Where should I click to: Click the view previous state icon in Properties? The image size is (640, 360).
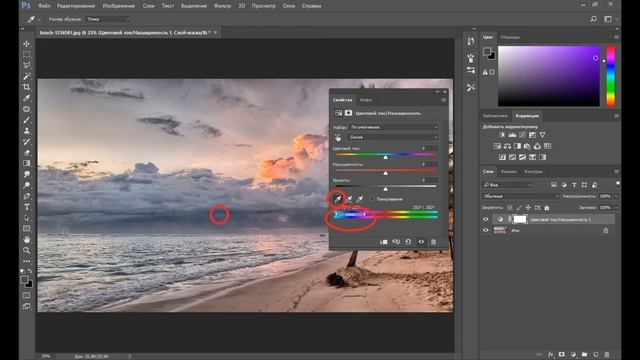point(396,242)
